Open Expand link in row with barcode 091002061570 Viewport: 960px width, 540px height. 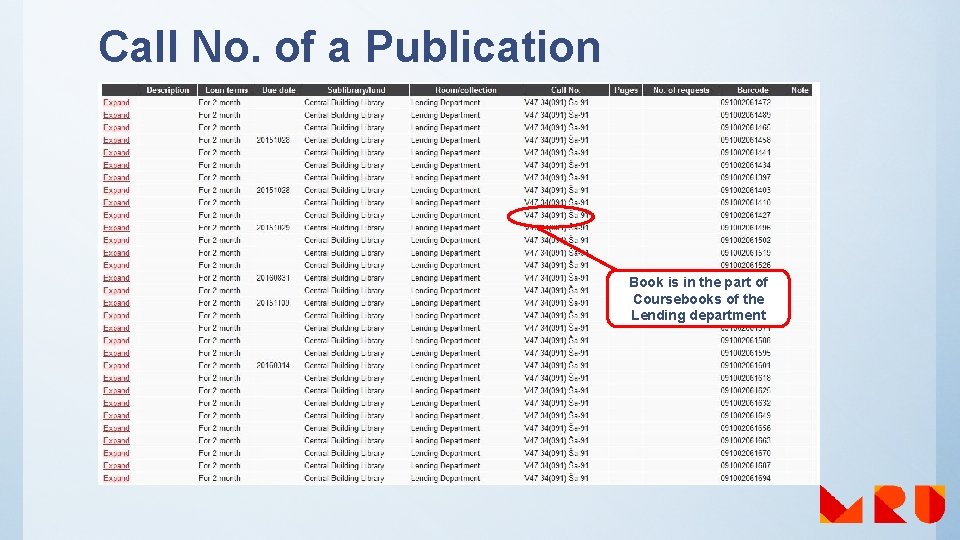tap(116, 454)
